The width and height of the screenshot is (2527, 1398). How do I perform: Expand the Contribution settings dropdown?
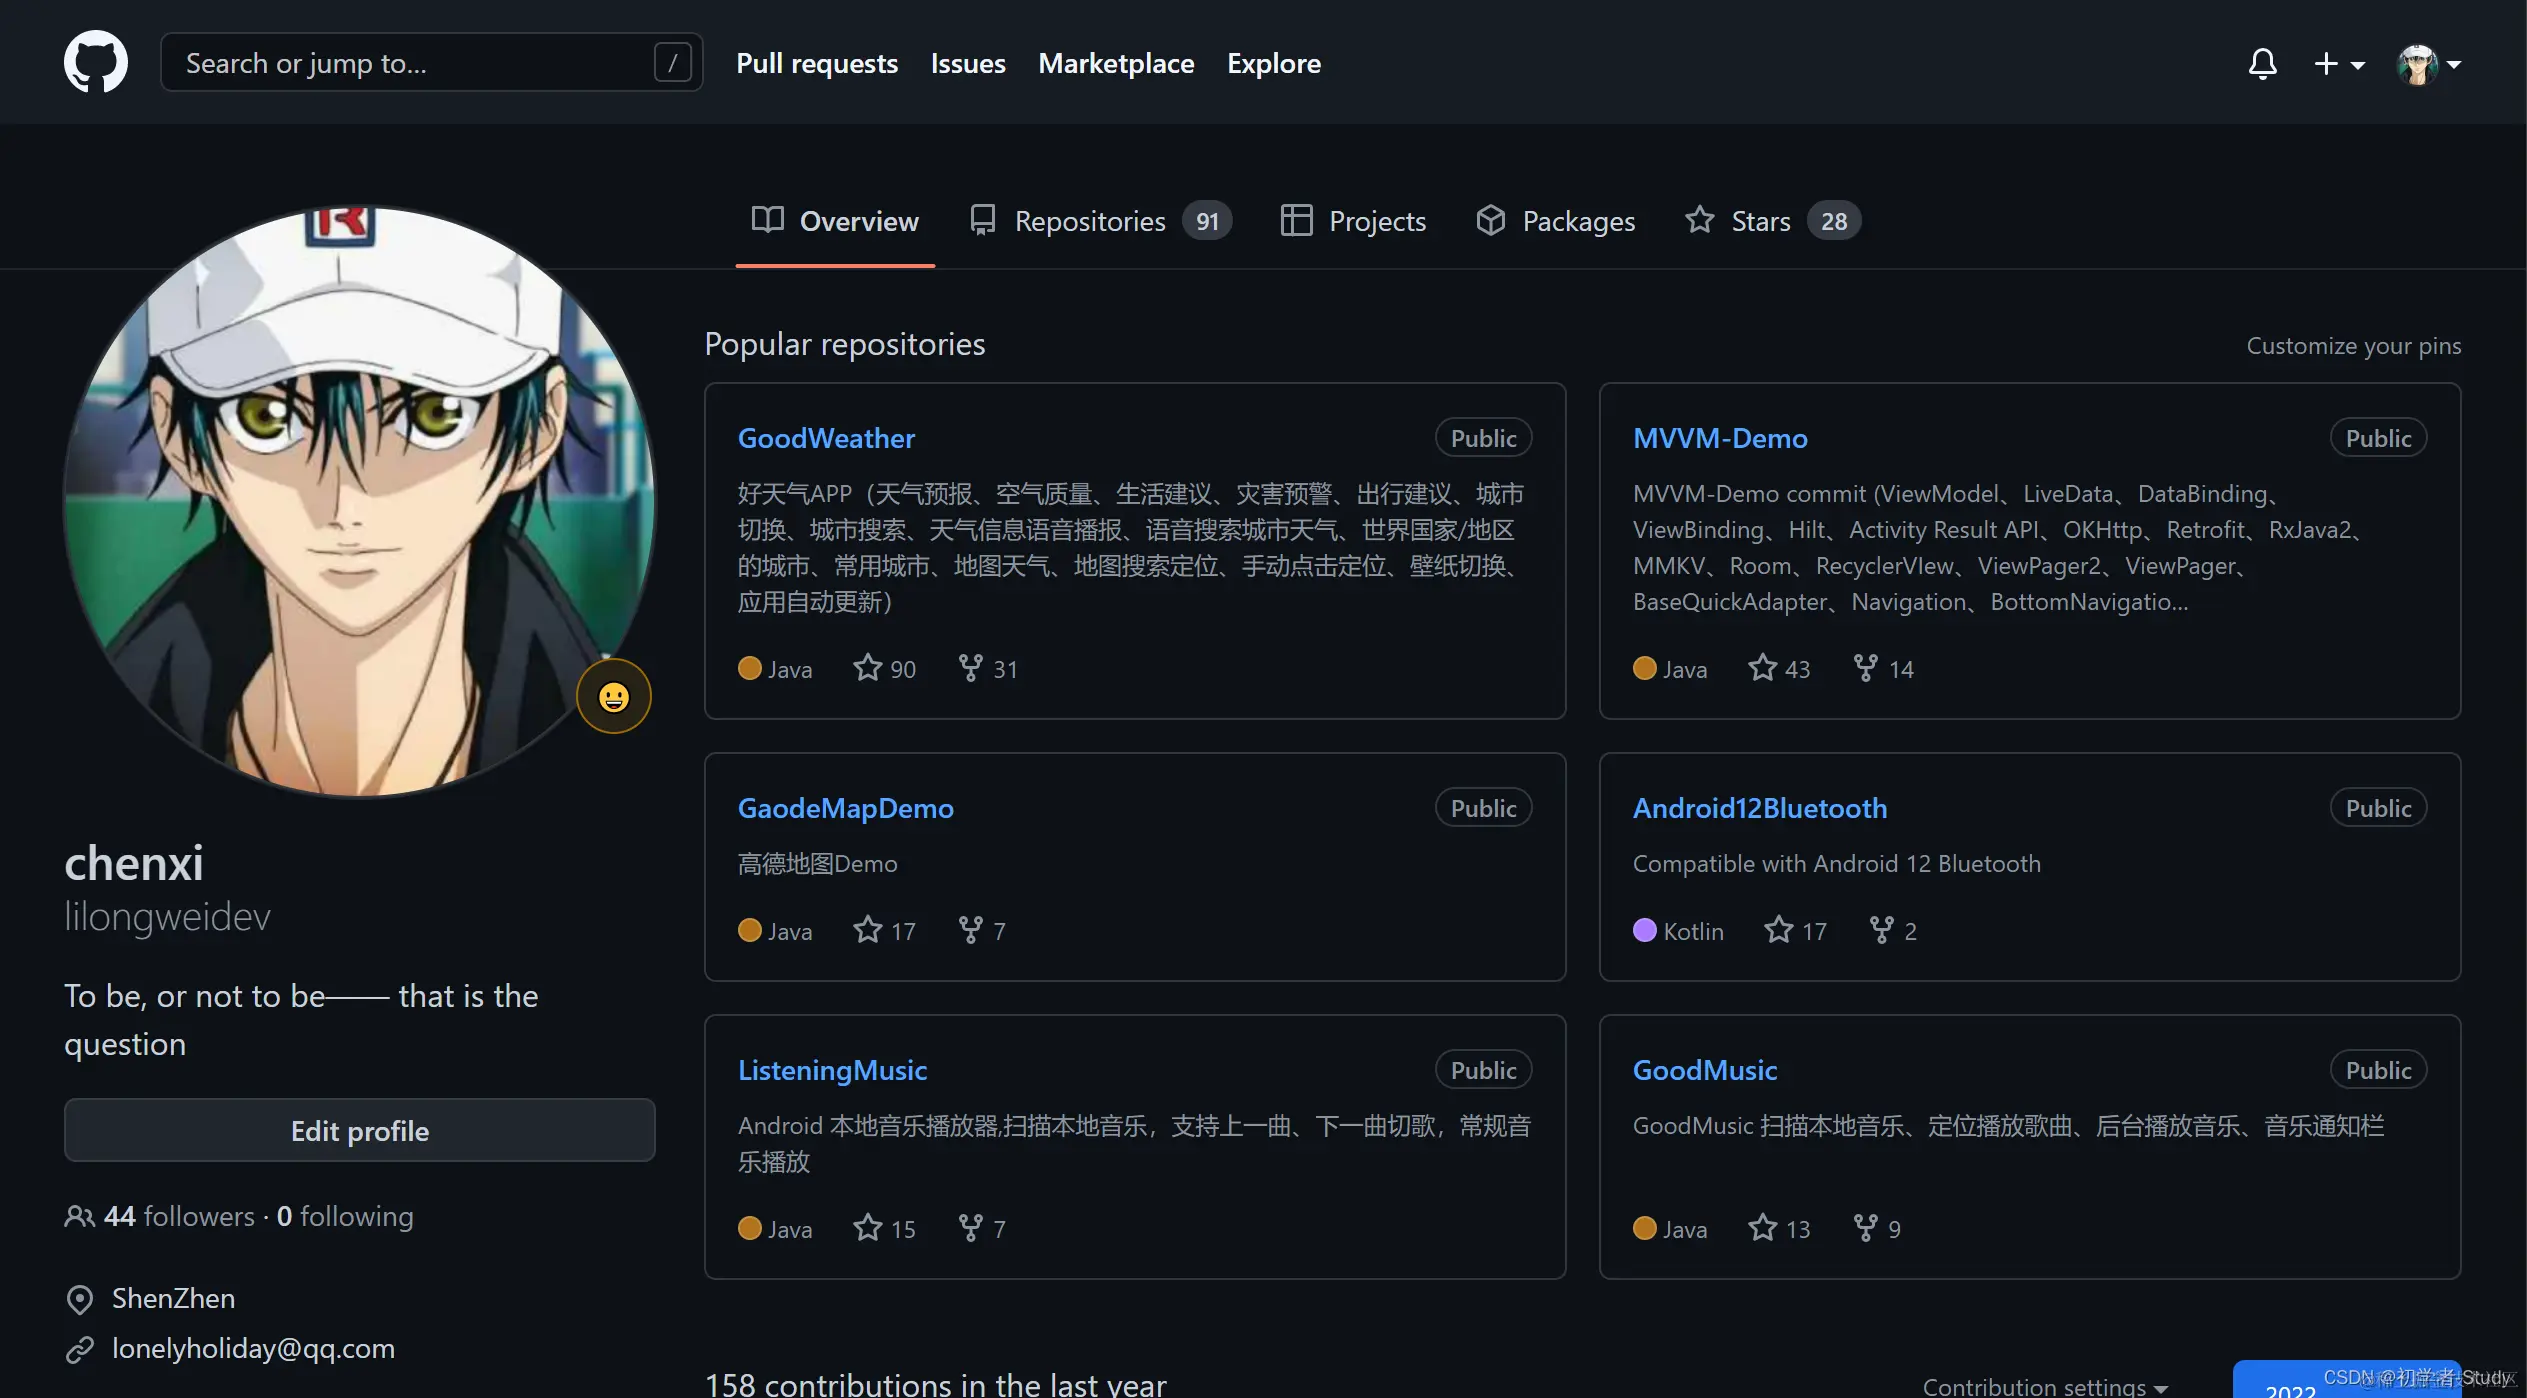[x=2044, y=1386]
